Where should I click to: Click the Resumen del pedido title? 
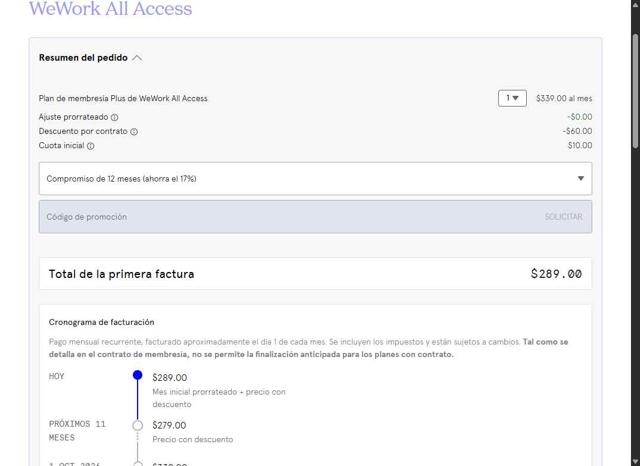tap(83, 58)
